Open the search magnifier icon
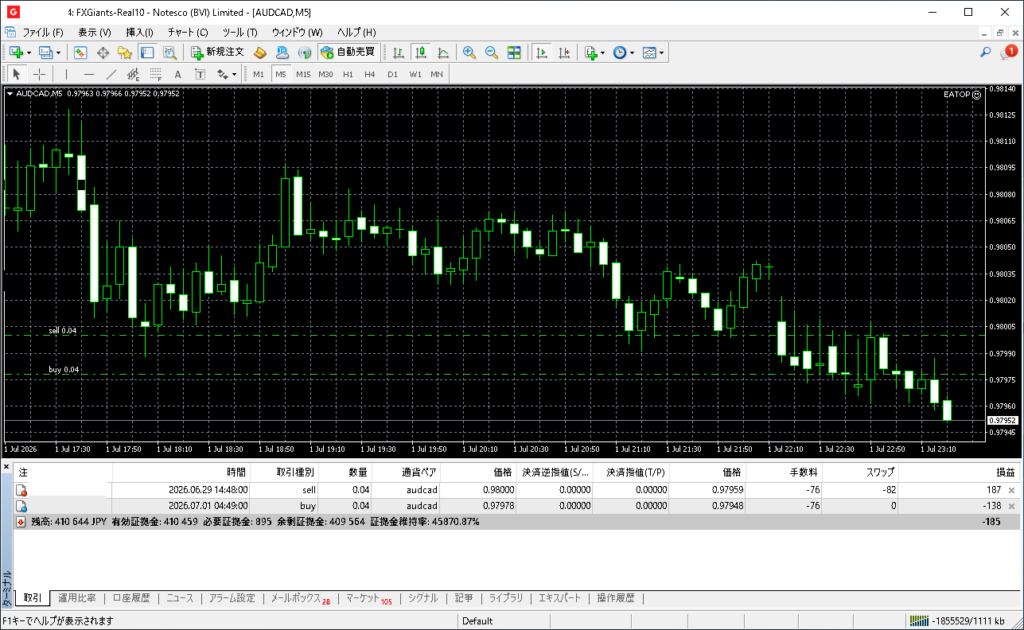The image size is (1024, 630). point(985,52)
